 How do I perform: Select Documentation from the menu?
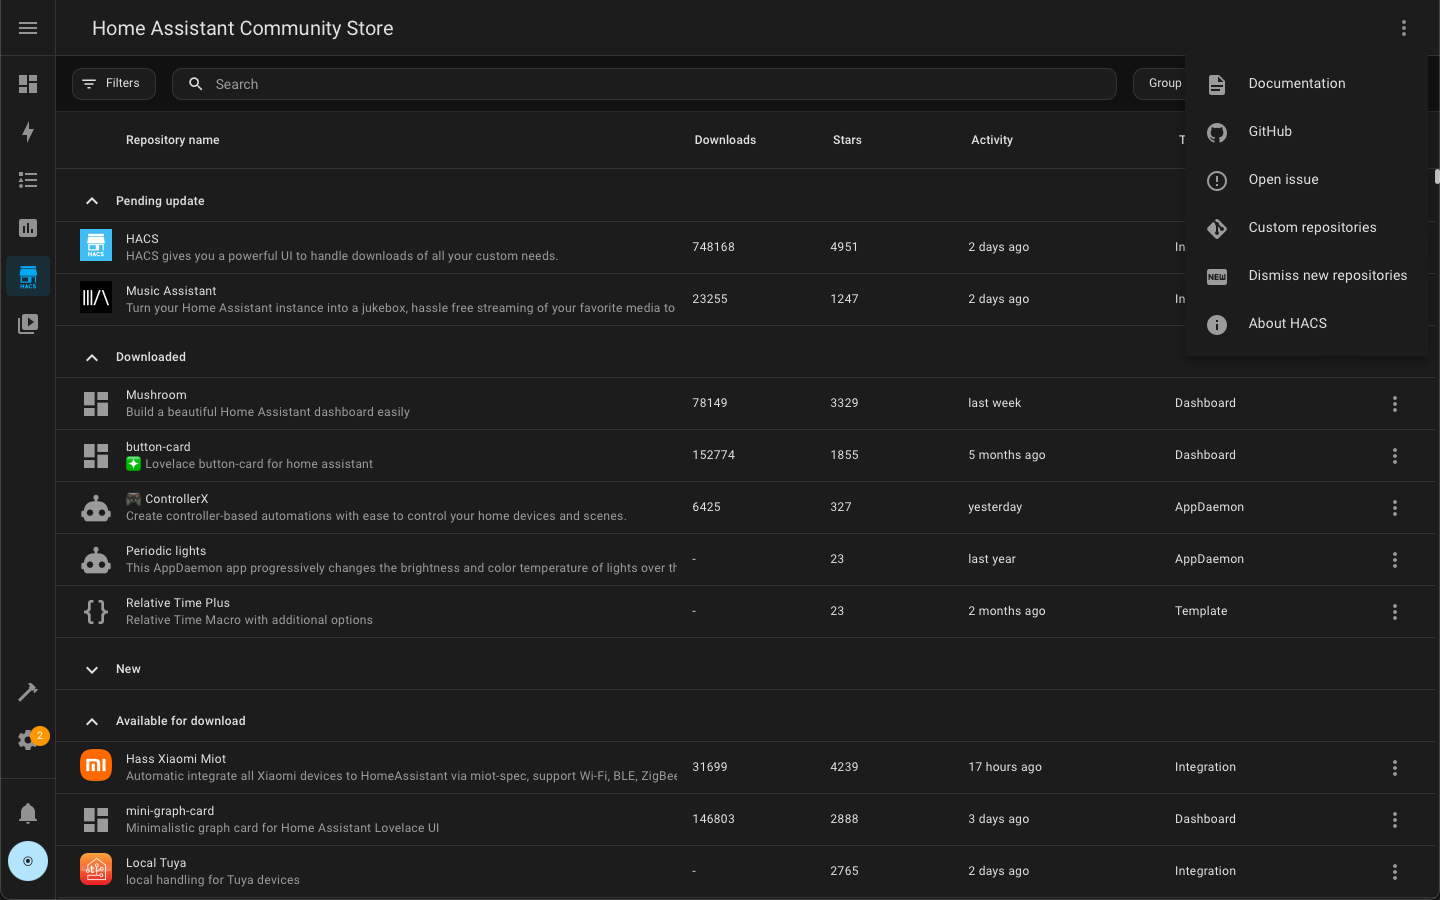1305,84
